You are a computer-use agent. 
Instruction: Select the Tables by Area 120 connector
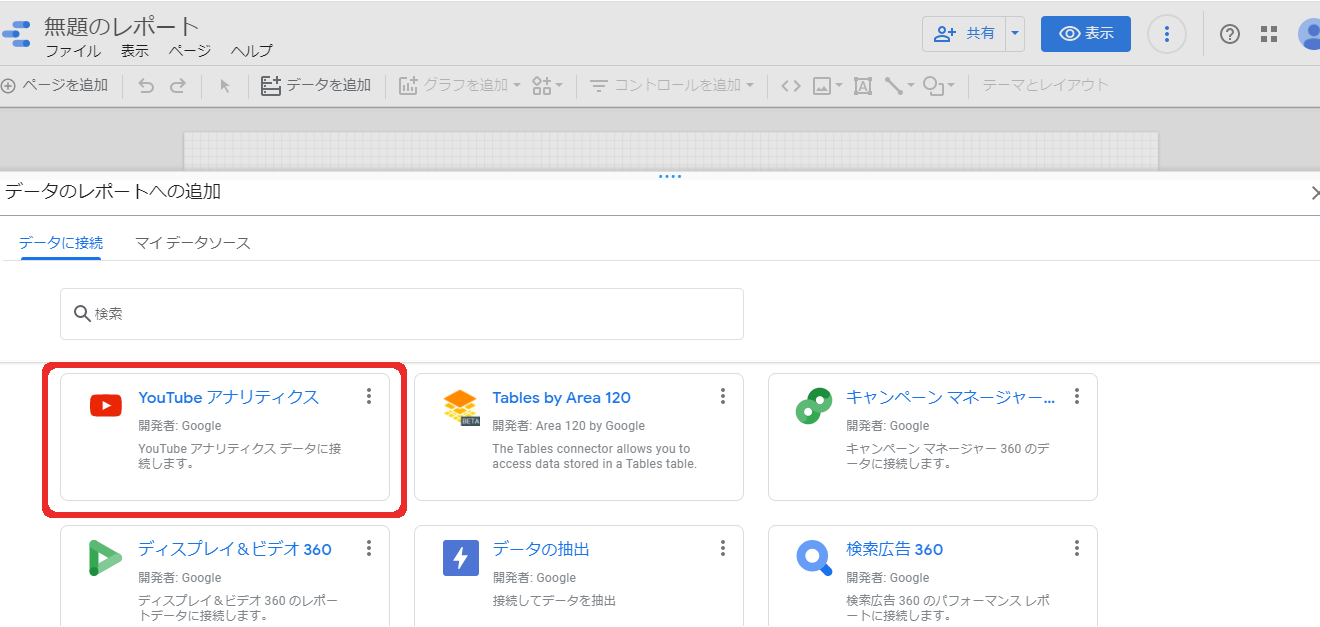579,437
